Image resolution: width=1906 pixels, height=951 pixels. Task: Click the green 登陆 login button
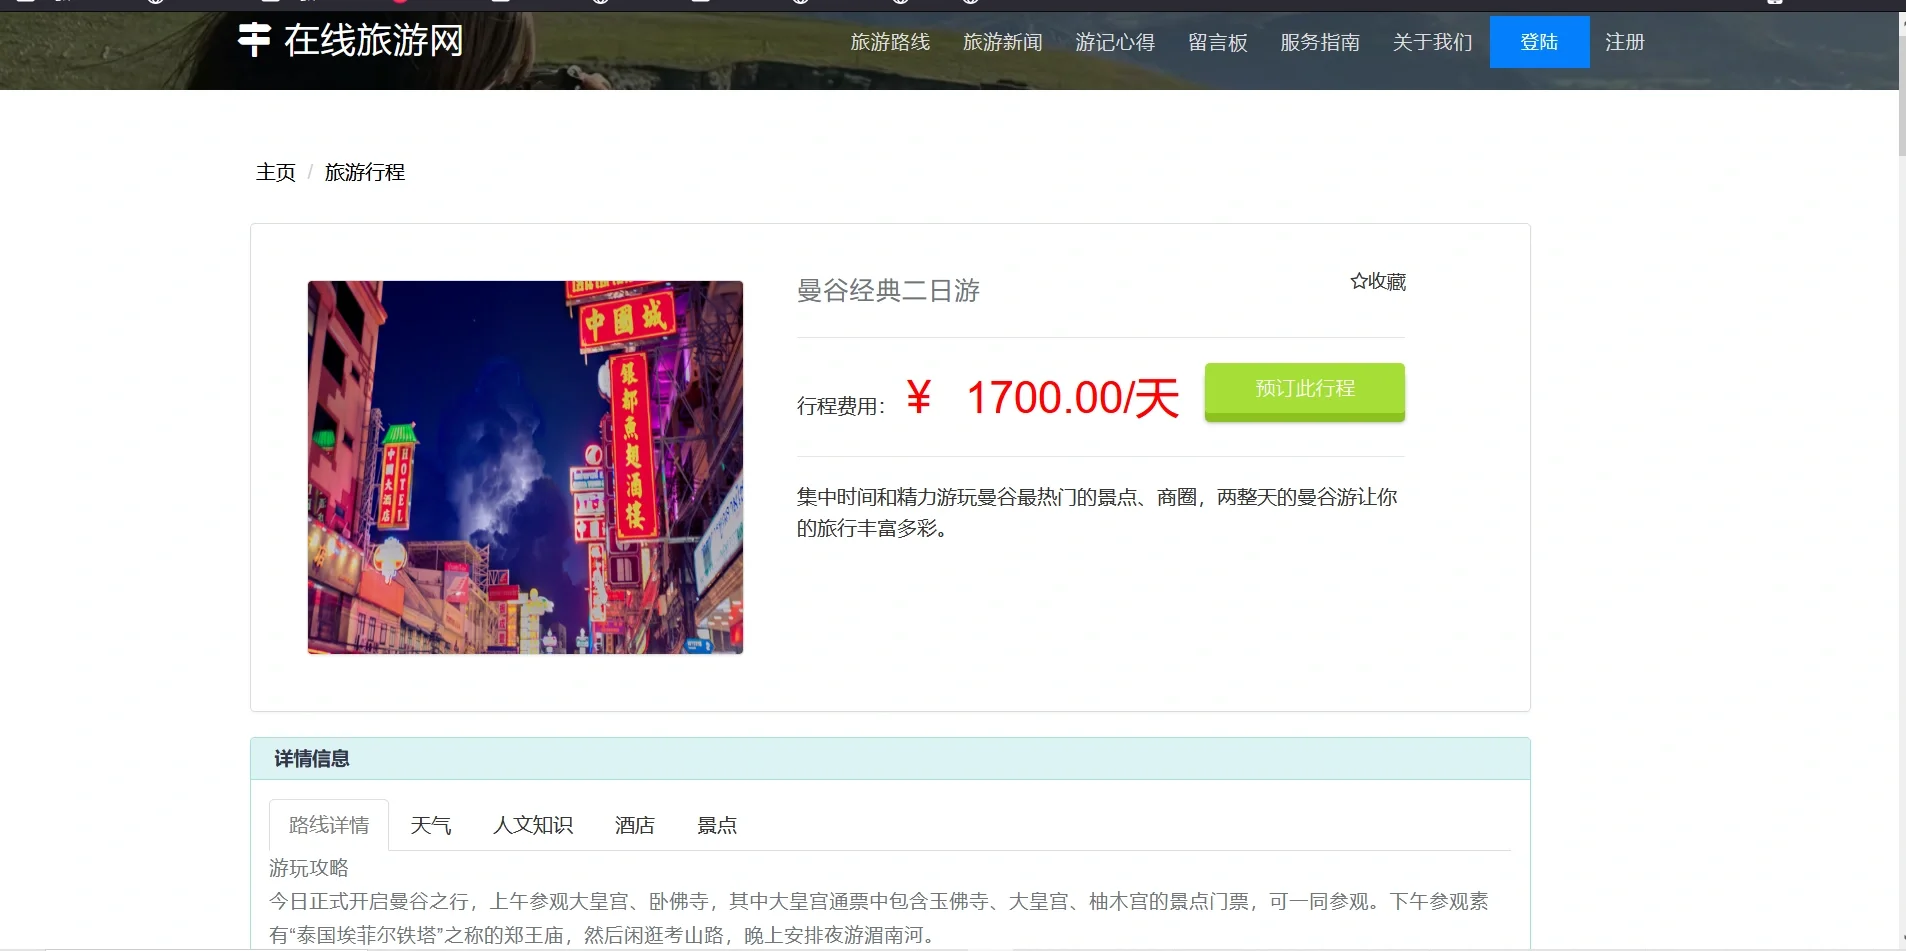click(x=1538, y=41)
